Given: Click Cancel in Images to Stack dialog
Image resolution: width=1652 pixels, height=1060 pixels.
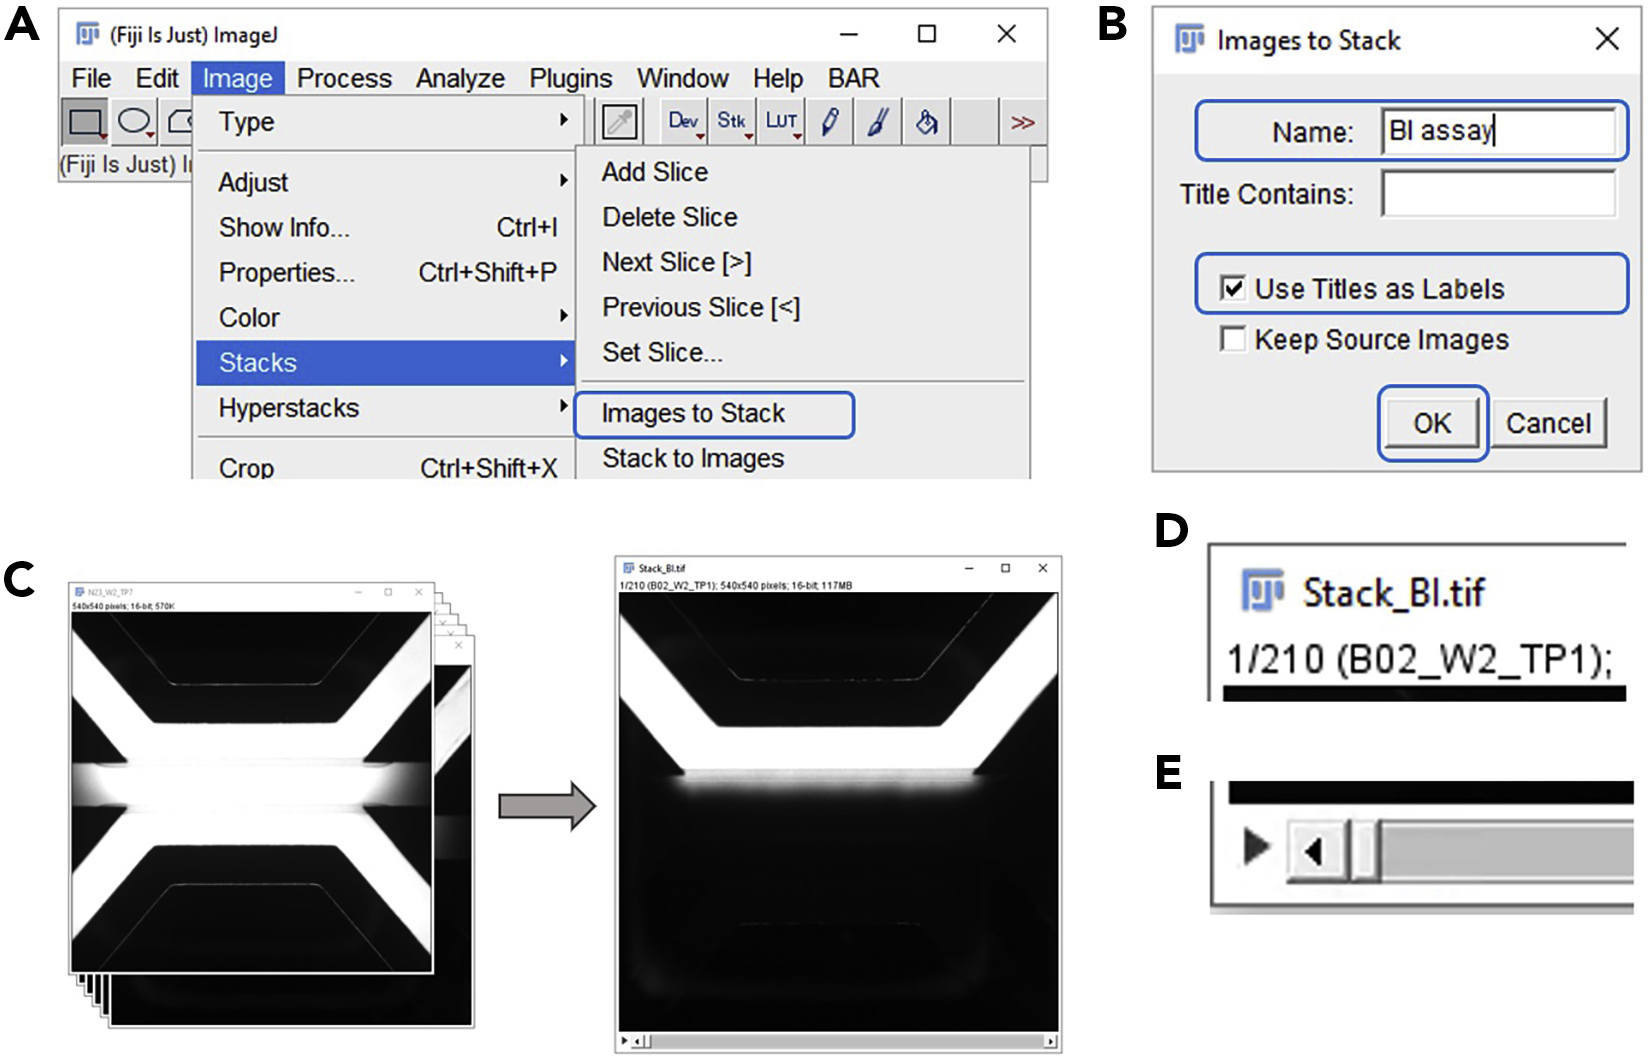Looking at the screenshot, I should point(1549,422).
